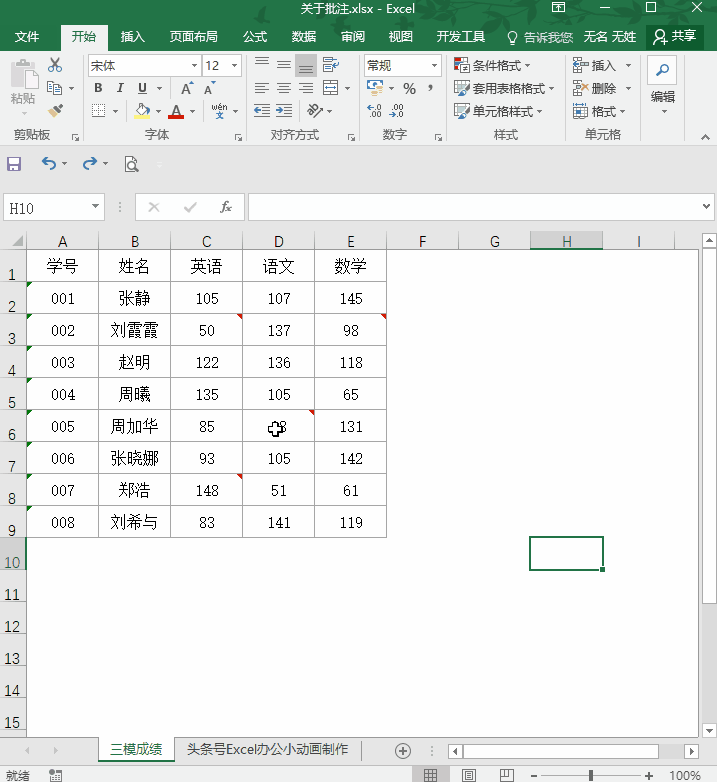Apply comma style number format
Screen dimensions: 717x782
click(x=430, y=88)
